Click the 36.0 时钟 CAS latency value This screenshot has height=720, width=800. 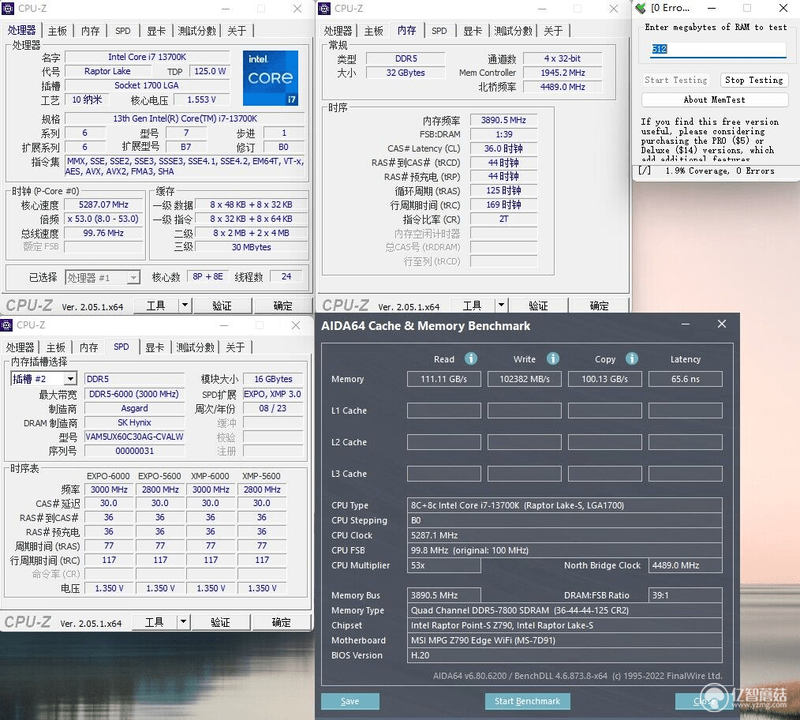click(503, 148)
